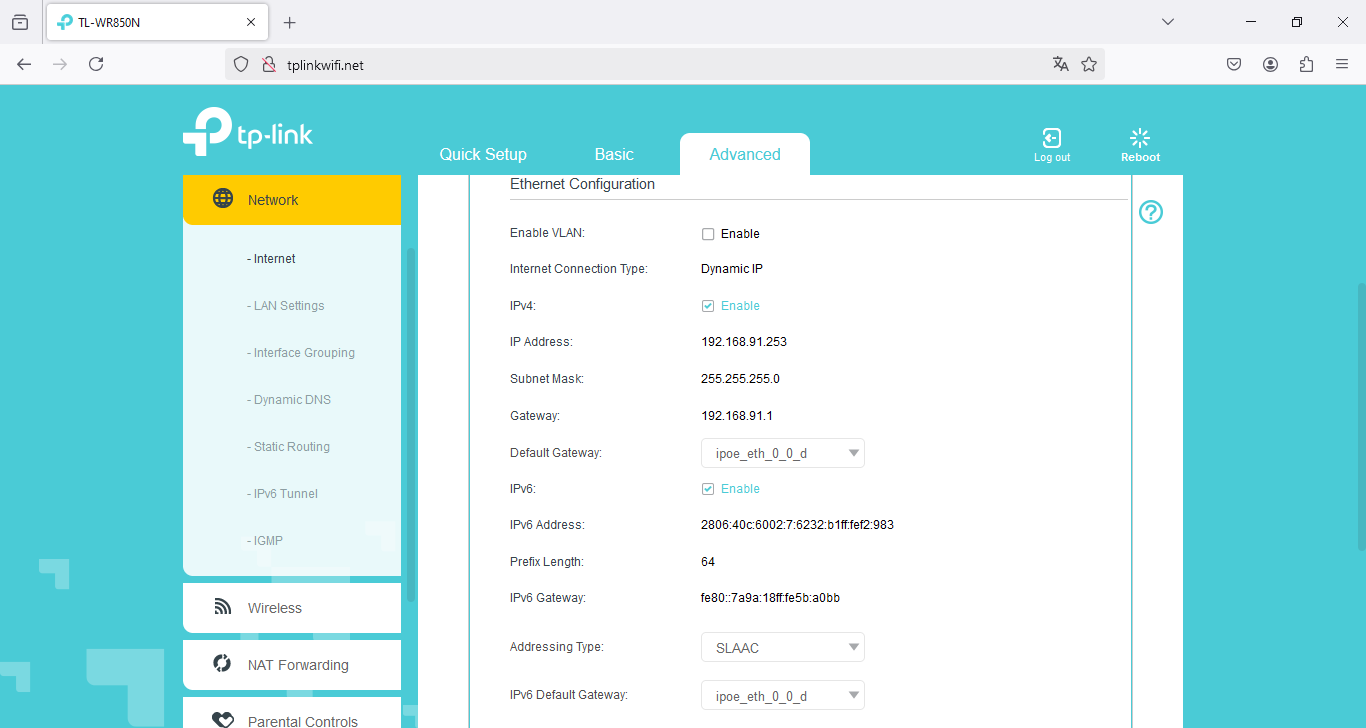Switch to the Quick Setup tab
1366x728 pixels.
tap(483, 154)
